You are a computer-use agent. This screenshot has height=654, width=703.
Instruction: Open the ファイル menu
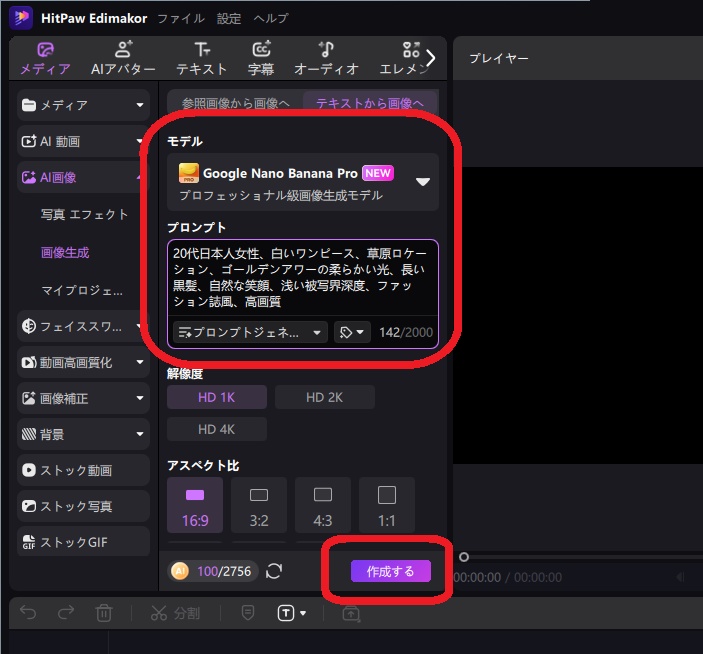click(181, 18)
